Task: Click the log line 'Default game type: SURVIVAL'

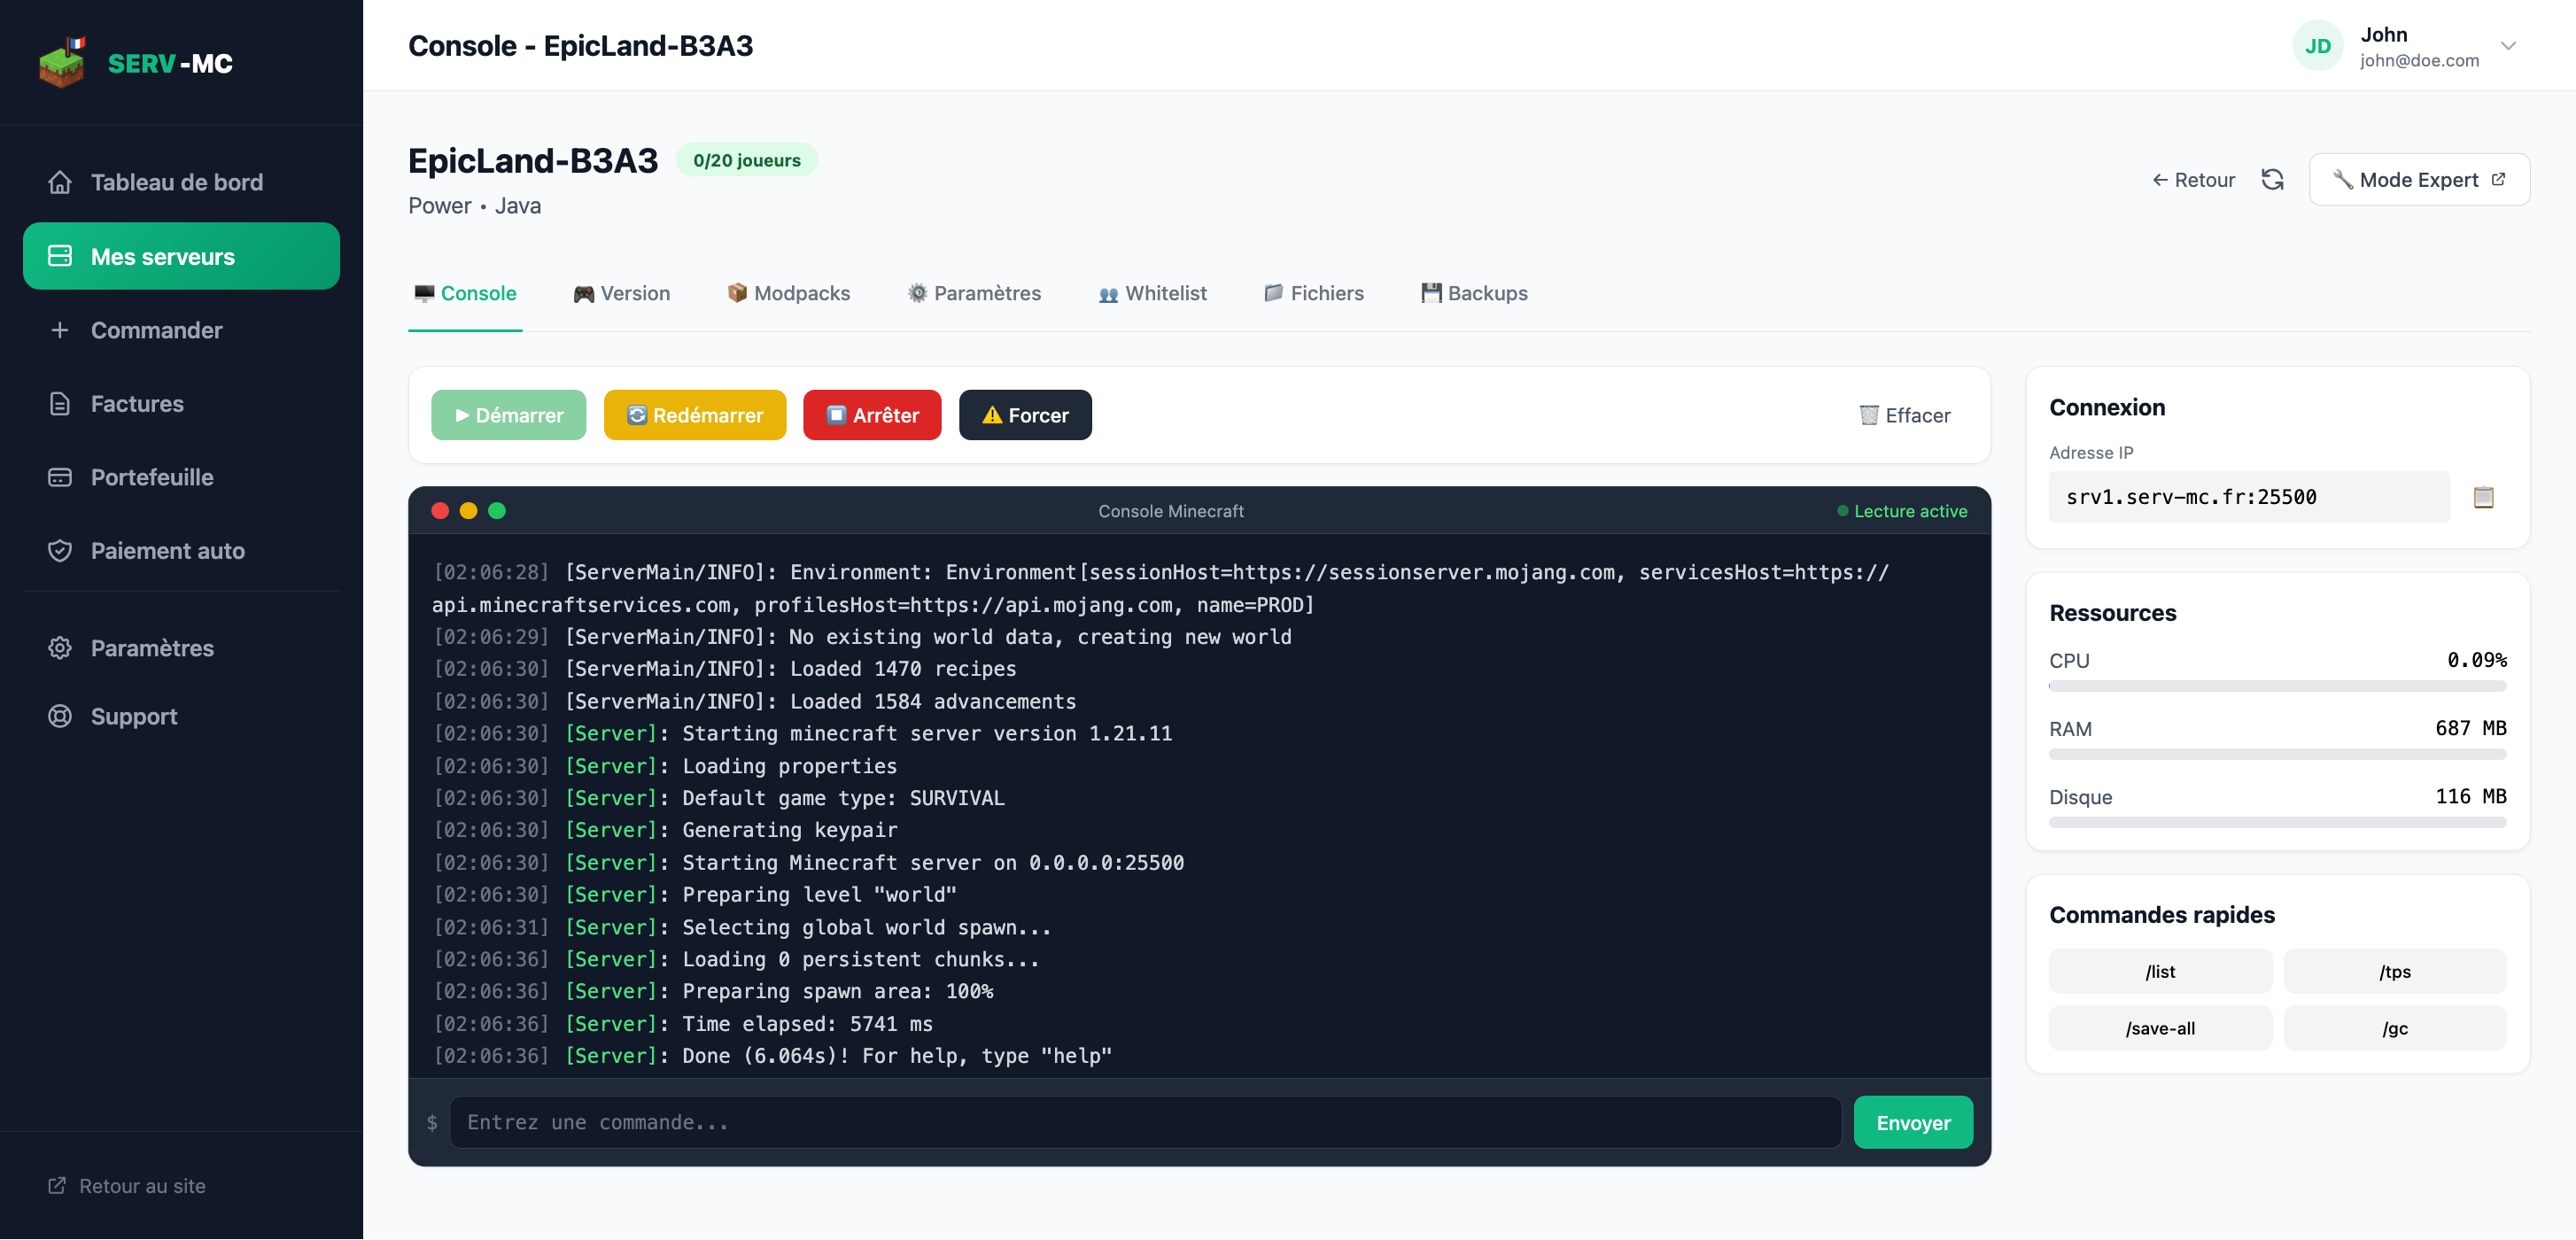Action: [718, 798]
